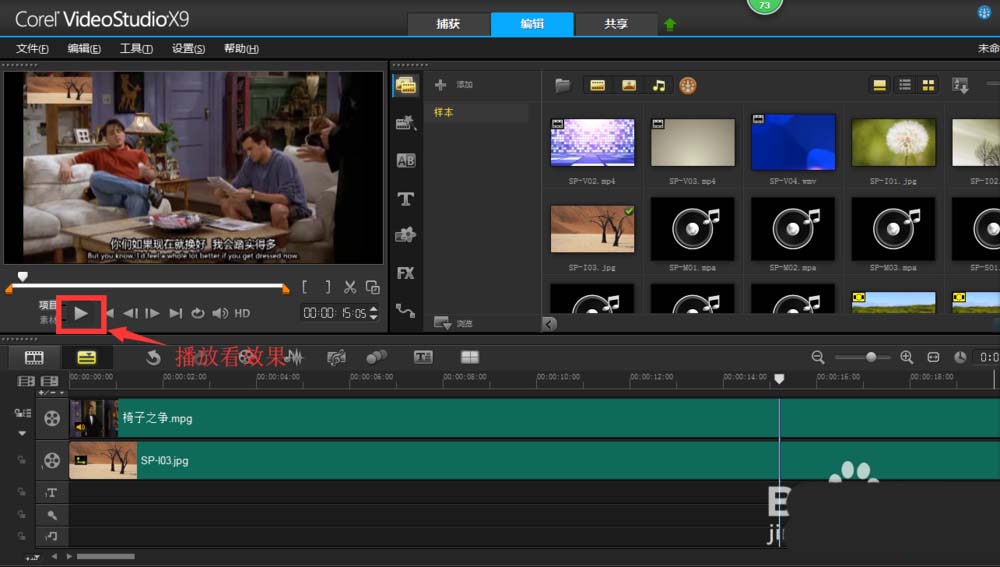1000x567 pixels.
Task: Toggle video files in library
Action: pyautogui.click(x=598, y=85)
